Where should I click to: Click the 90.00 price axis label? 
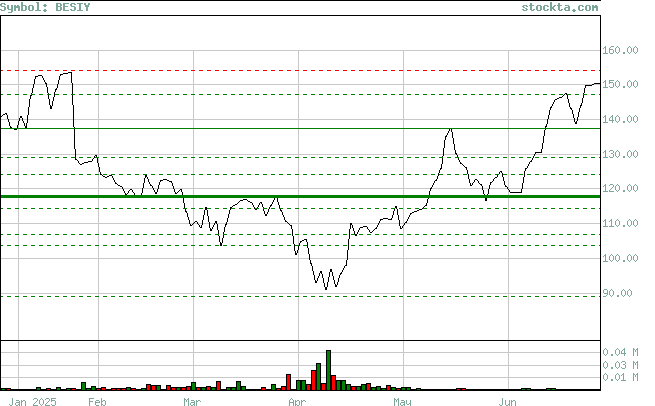tap(617, 293)
